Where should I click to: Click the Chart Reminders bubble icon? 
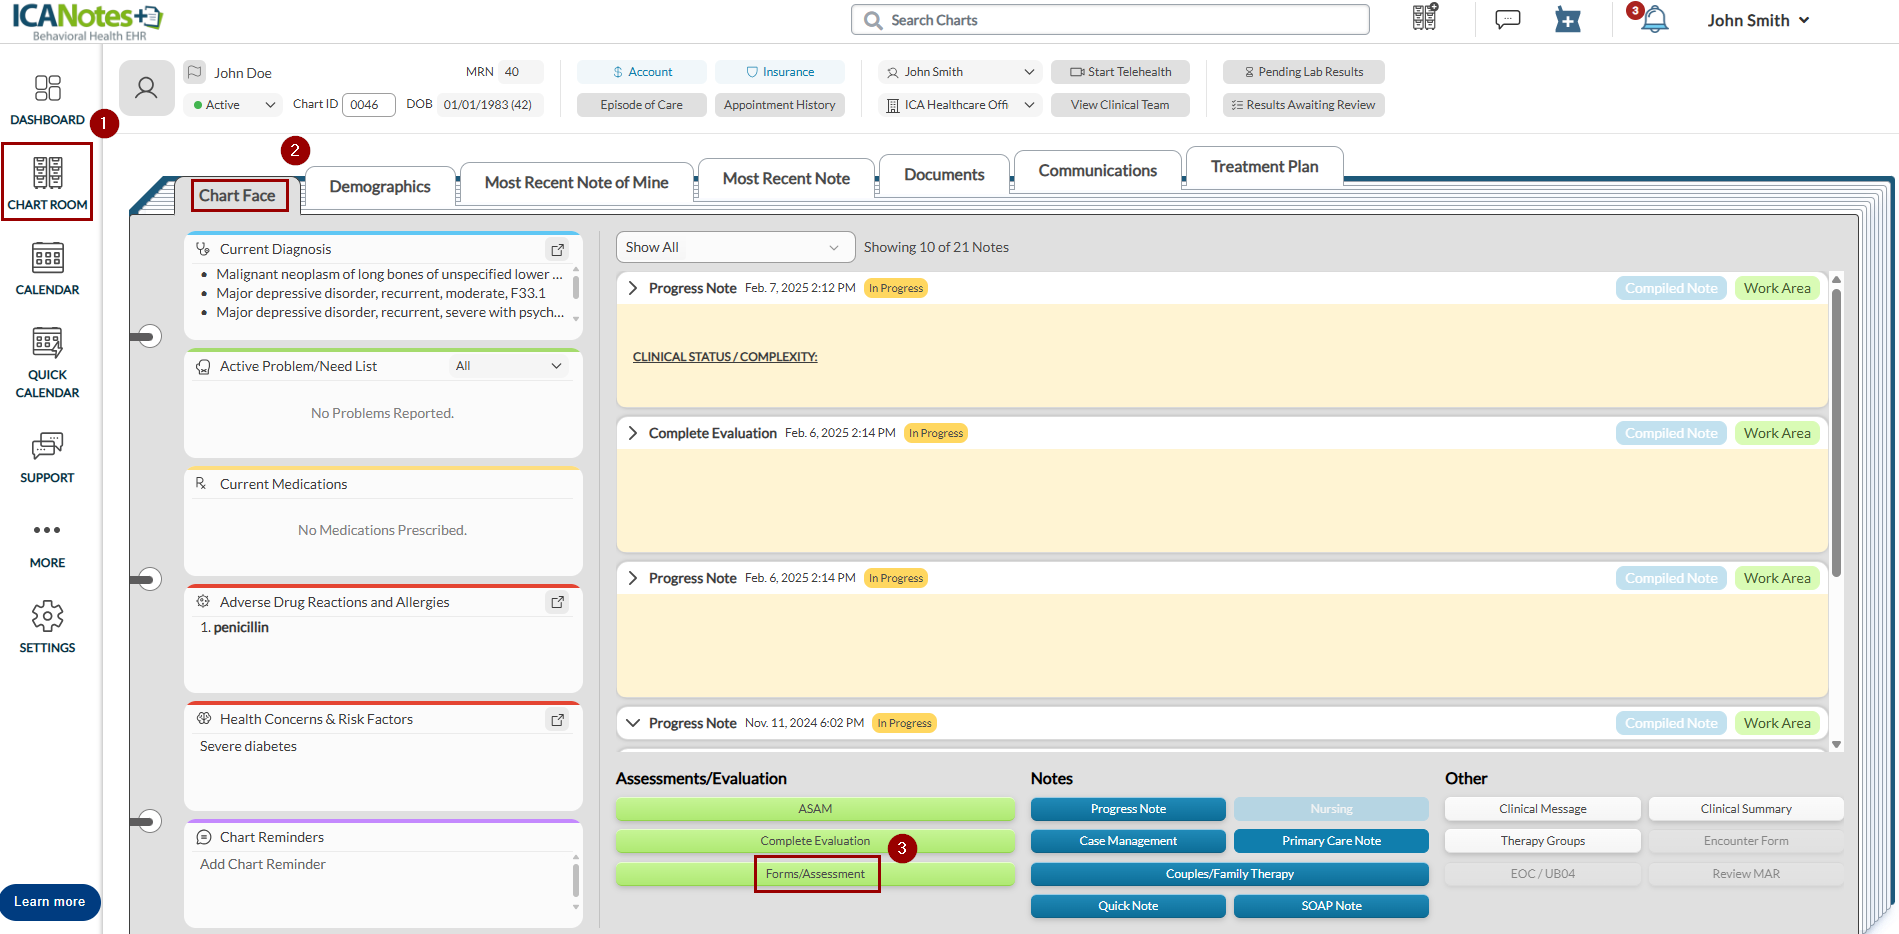coord(204,837)
